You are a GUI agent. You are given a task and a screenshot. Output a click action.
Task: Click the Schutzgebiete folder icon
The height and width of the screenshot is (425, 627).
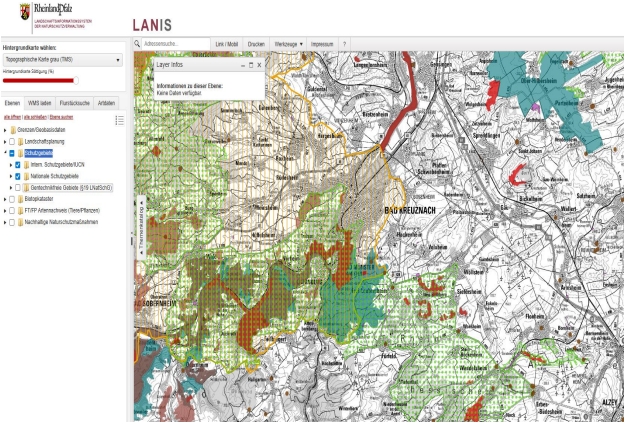19,153
